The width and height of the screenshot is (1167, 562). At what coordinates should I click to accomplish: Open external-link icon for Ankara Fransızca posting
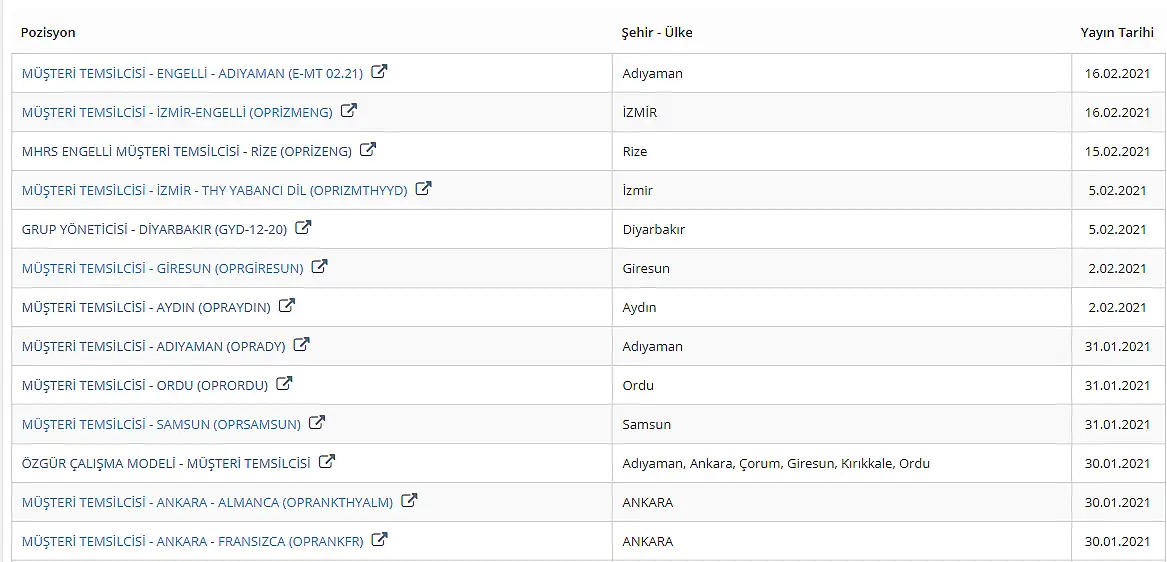pyautogui.click(x=380, y=539)
